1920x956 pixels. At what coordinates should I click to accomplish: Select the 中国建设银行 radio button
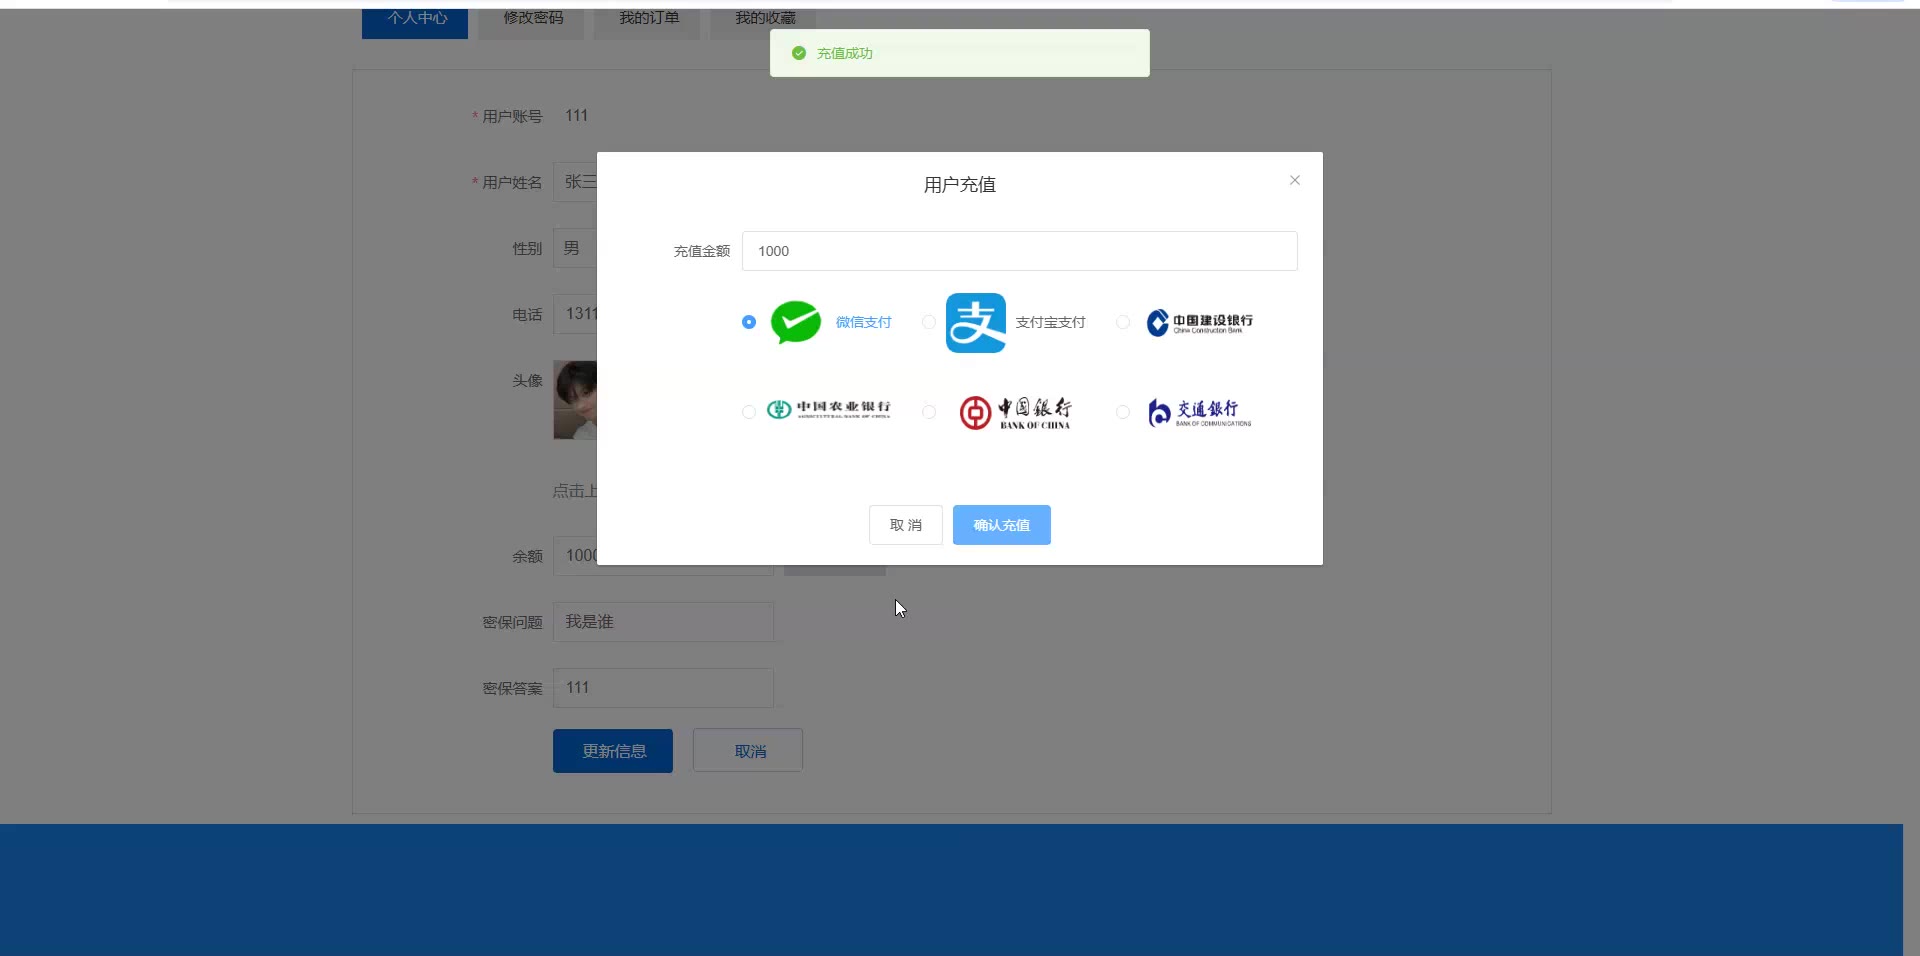(1123, 322)
